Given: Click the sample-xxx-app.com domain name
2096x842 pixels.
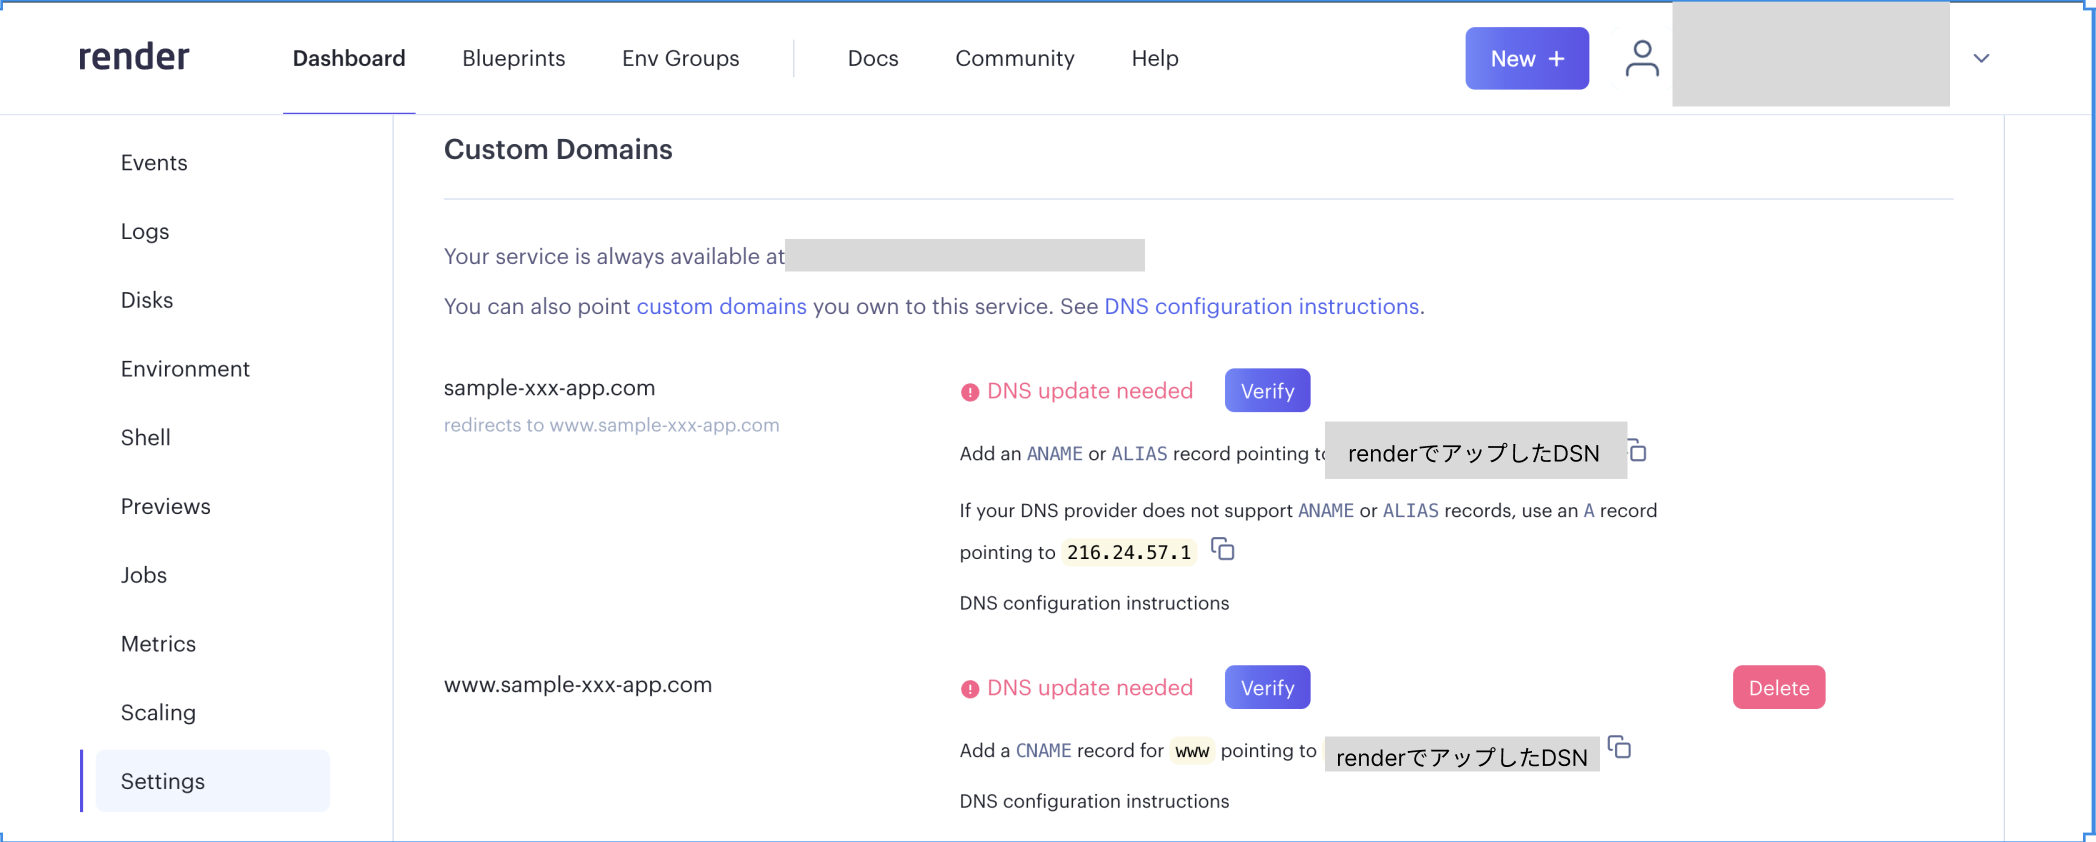Looking at the screenshot, I should coord(549,388).
